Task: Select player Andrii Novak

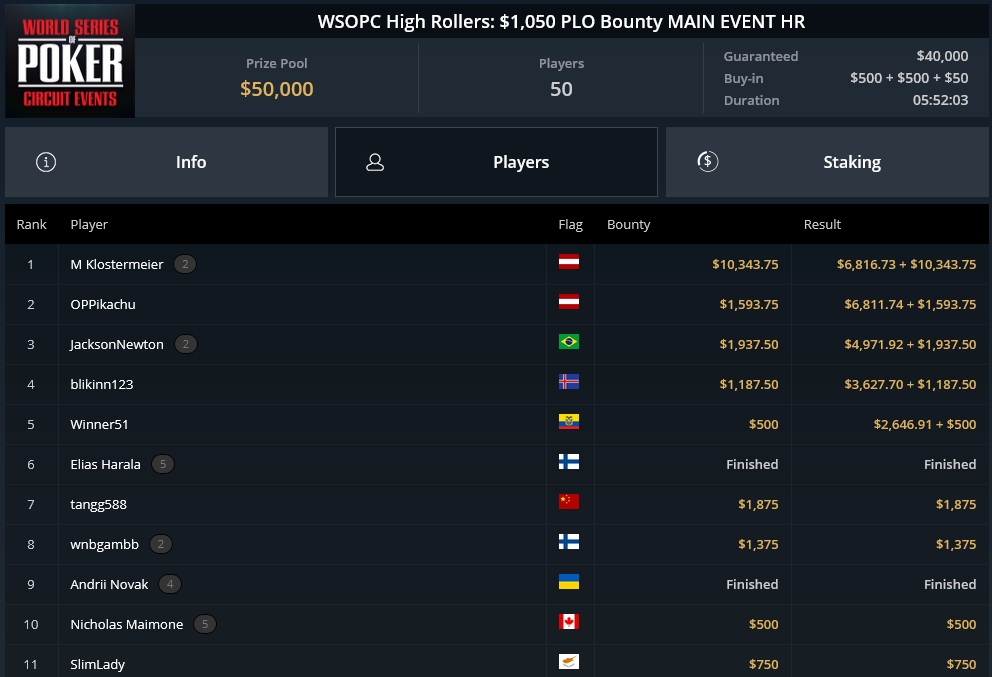Action: (x=109, y=584)
